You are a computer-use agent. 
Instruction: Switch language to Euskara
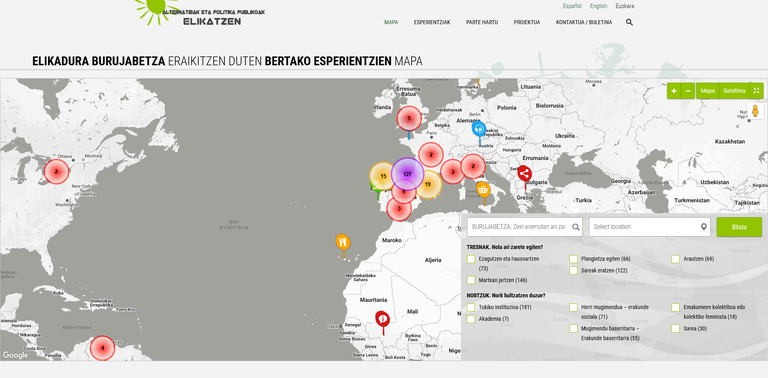click(624, 6)
